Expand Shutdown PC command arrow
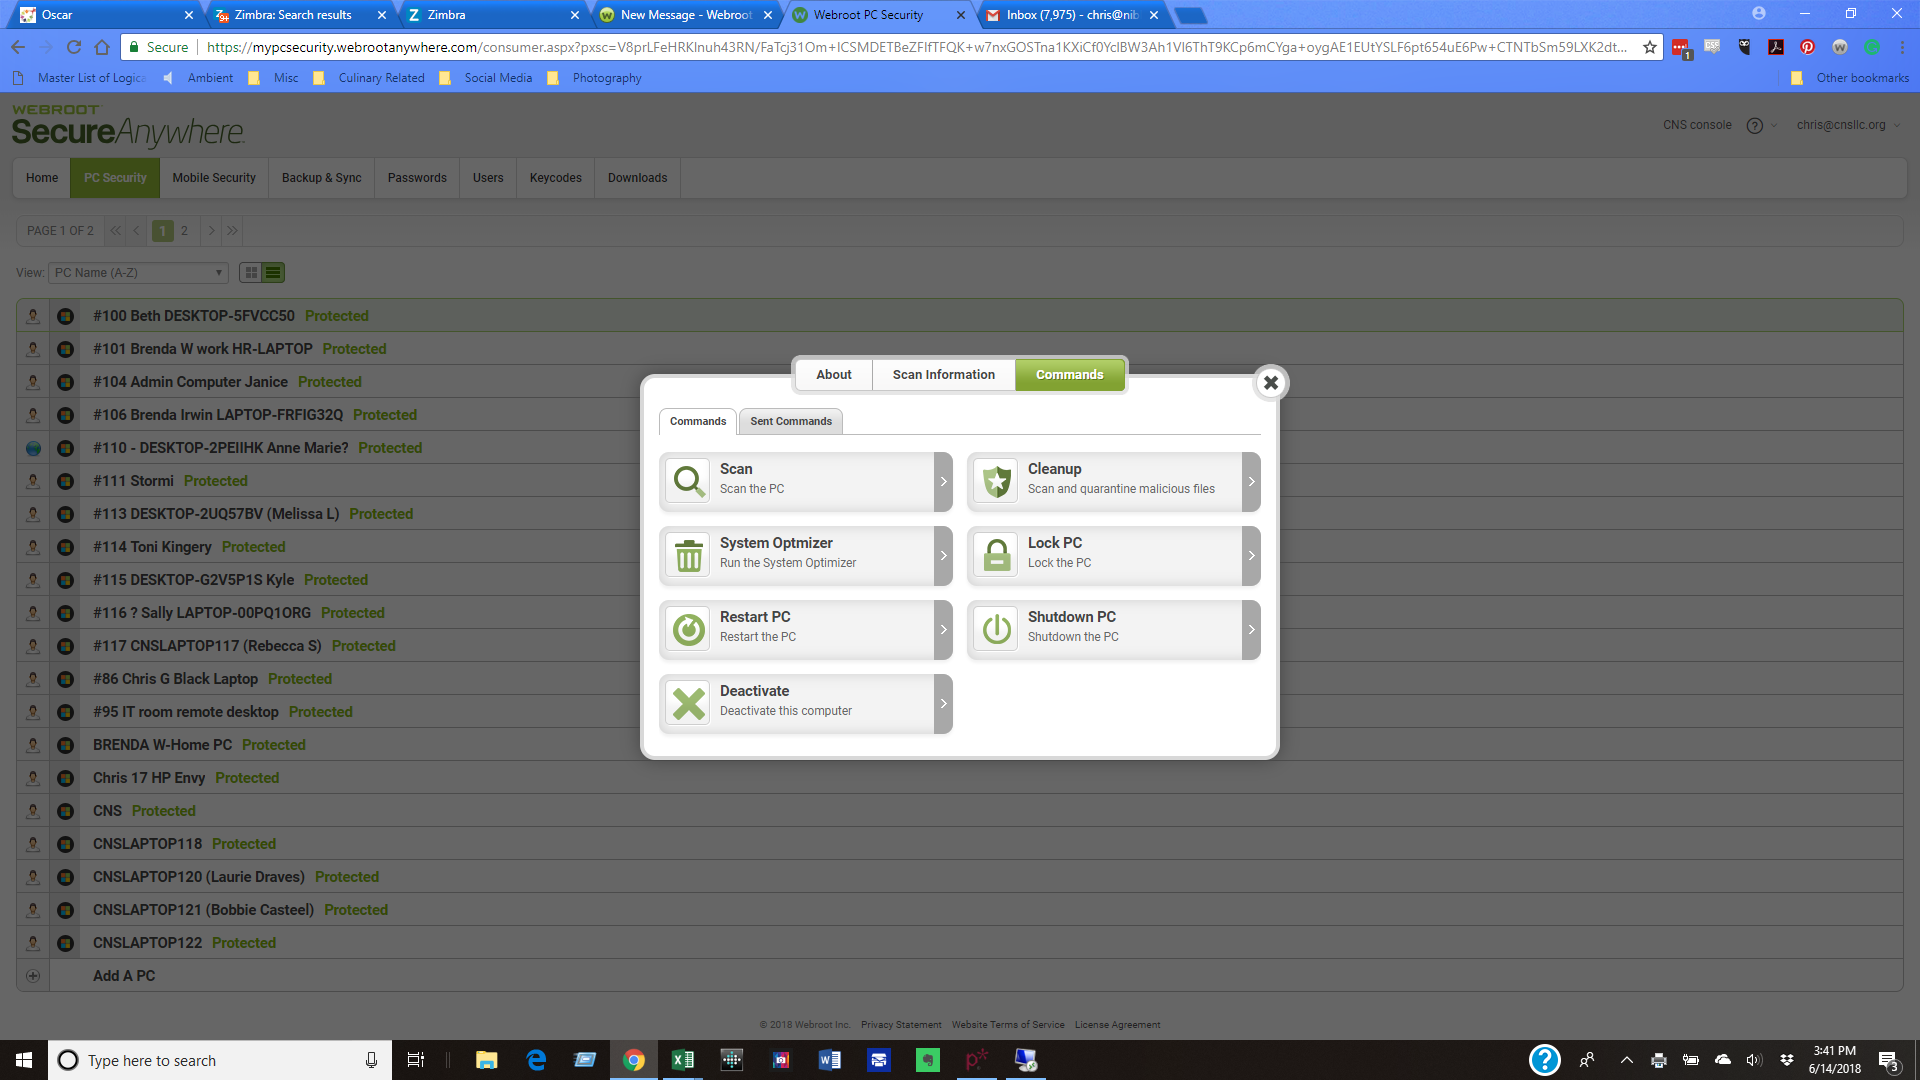This screenshot has width=1920, height=1080. (x=1251, y=630)
